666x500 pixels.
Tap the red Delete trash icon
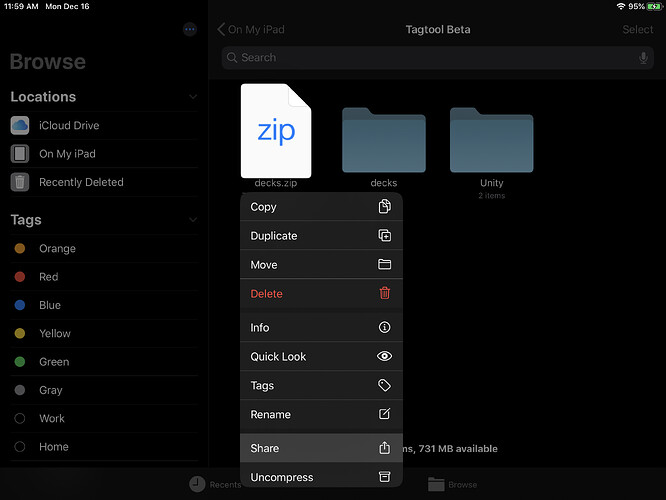(x=384, y=294)
